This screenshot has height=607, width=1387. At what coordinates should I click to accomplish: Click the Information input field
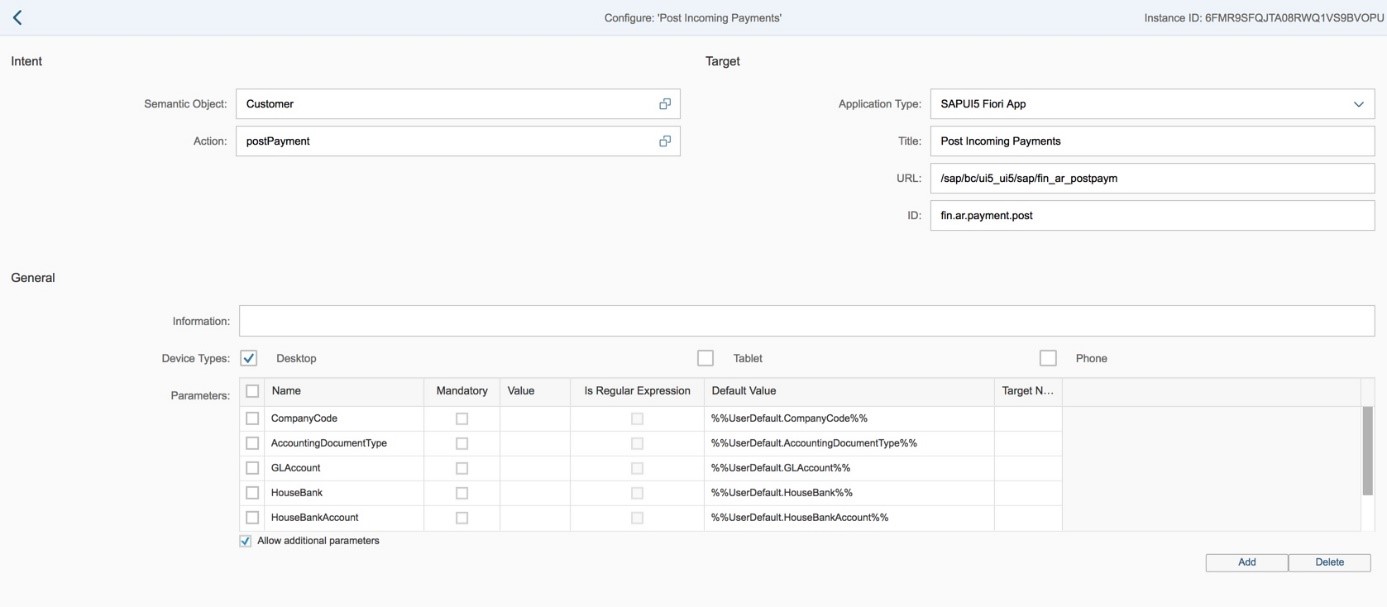[806, 321]
